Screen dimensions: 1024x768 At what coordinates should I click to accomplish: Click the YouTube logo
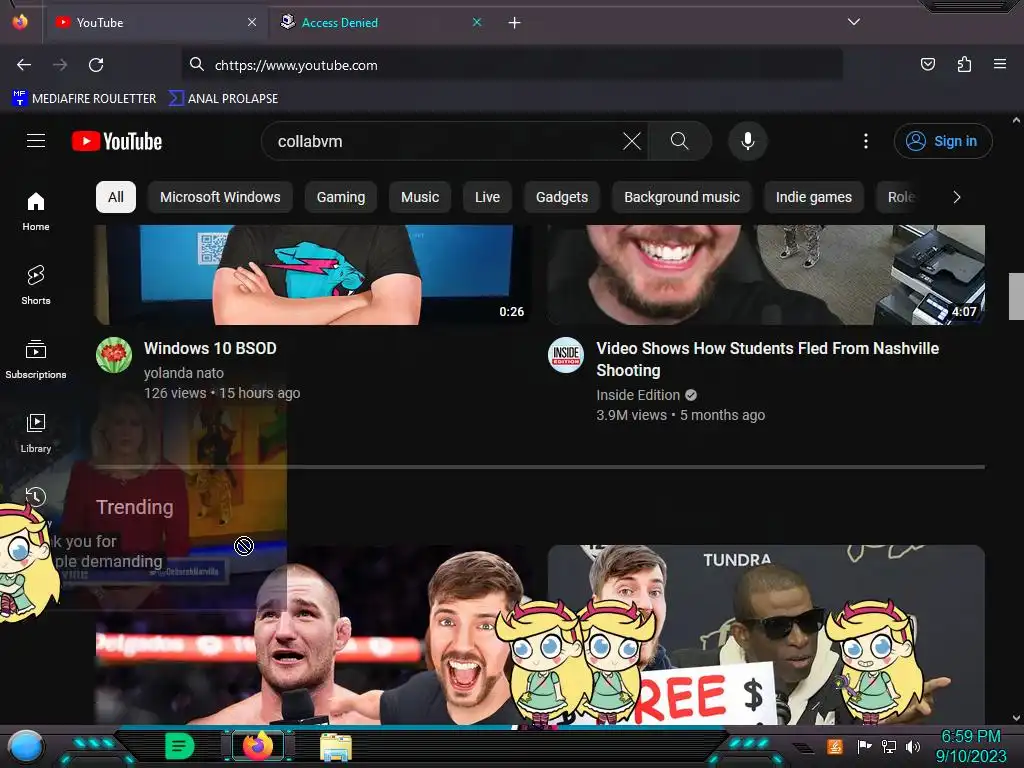click(x=117, y=141)
